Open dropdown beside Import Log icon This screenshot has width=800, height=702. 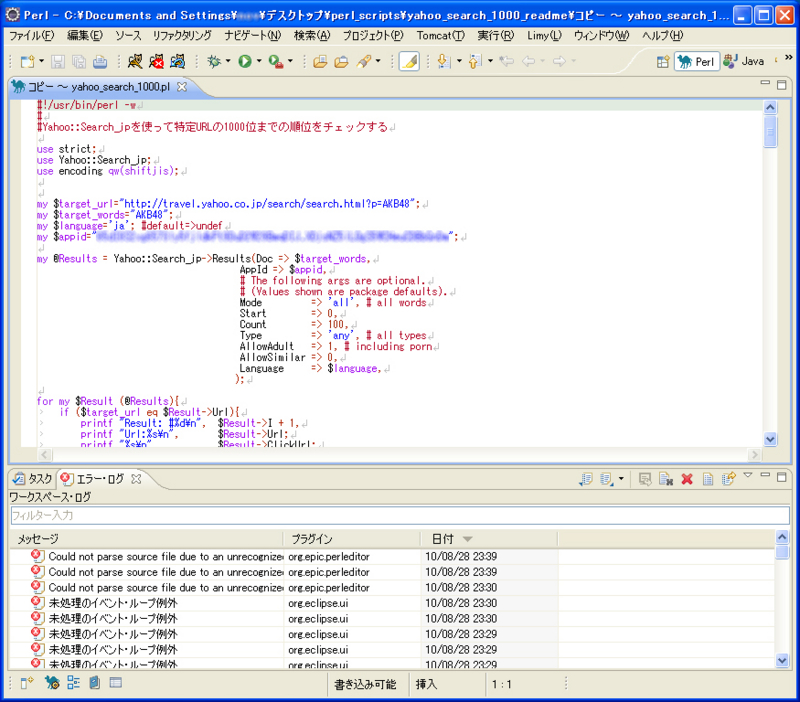tap(621, 479)
